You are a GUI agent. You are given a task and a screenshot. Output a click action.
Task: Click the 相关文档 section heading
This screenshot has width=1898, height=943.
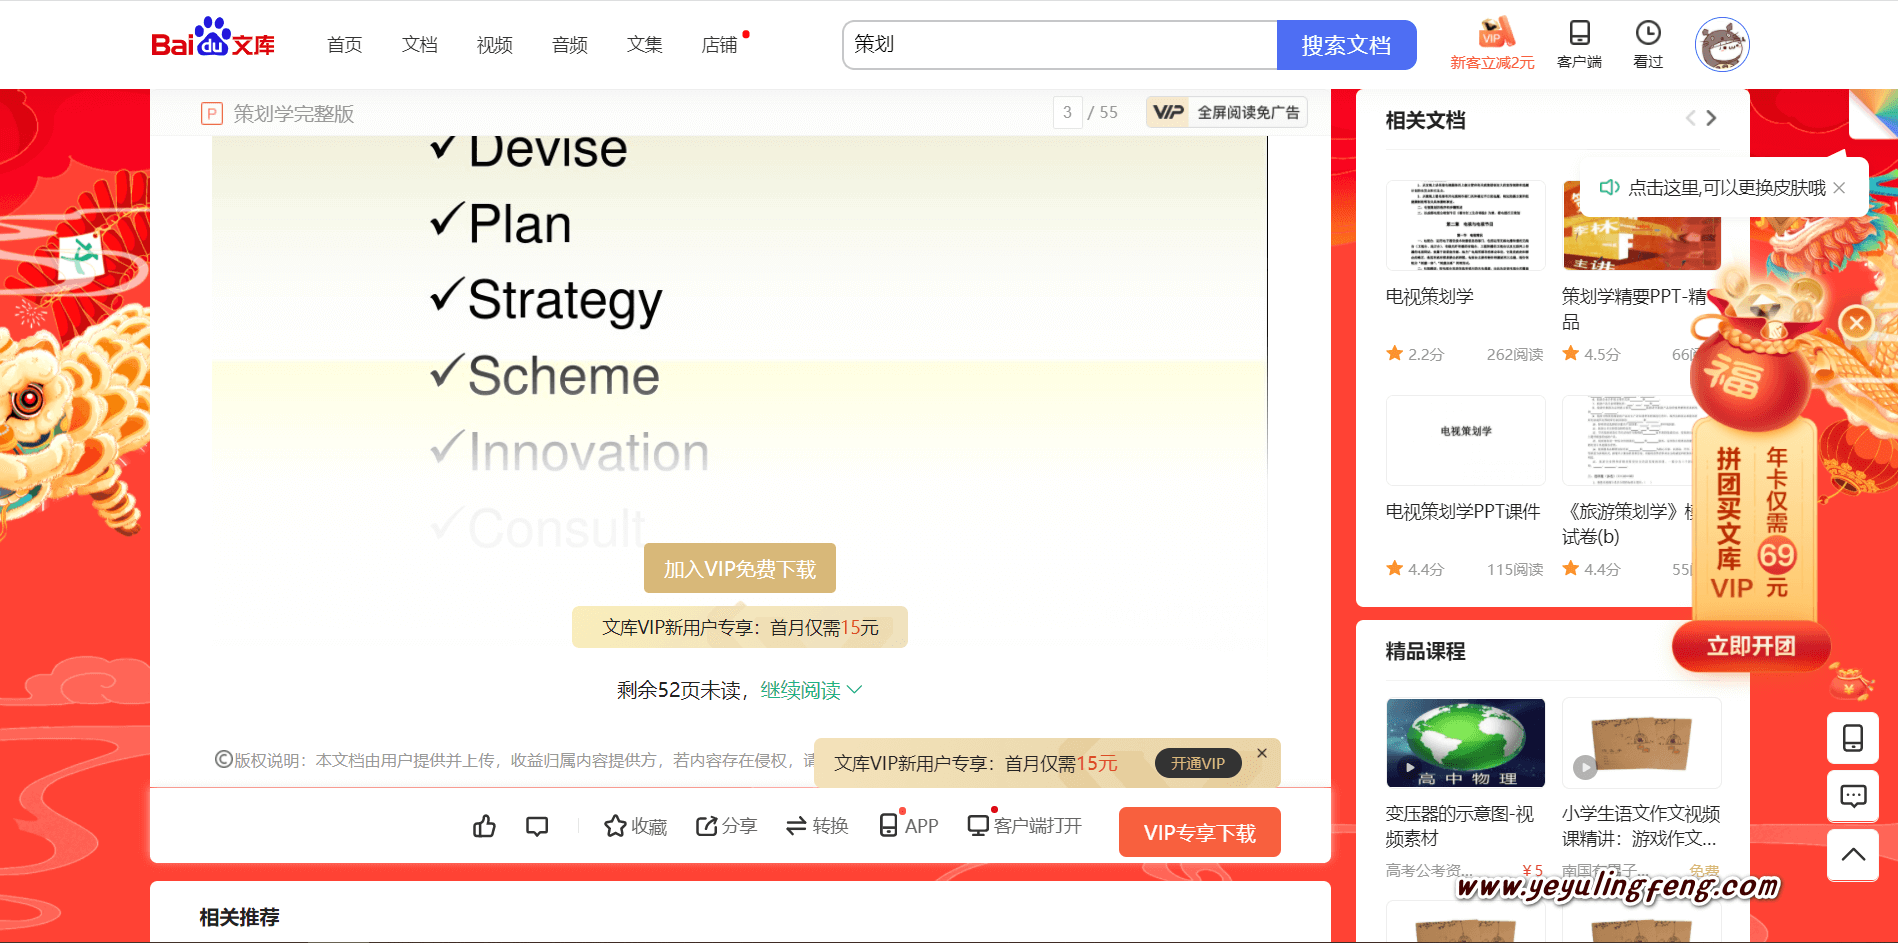tap(1426, 120)
